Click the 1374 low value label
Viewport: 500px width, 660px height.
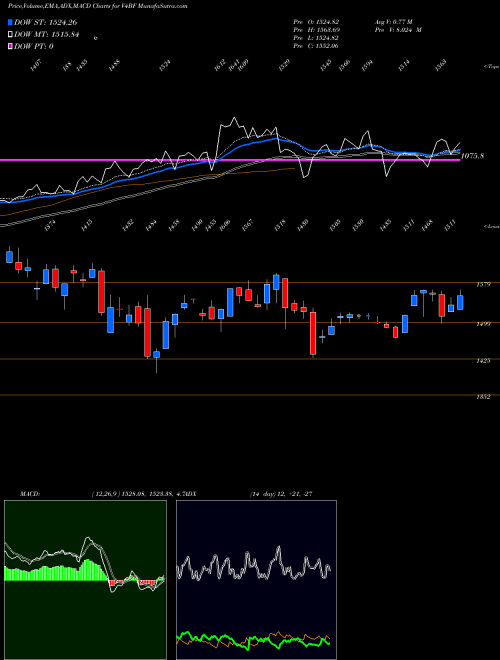[50, 226]
